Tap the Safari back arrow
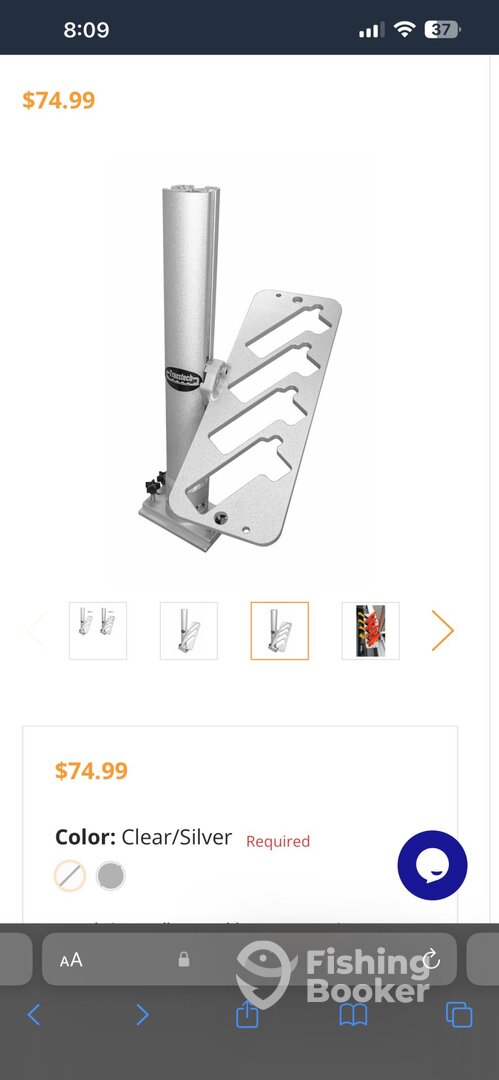The image size is (499, 1080). (34, 1015)
